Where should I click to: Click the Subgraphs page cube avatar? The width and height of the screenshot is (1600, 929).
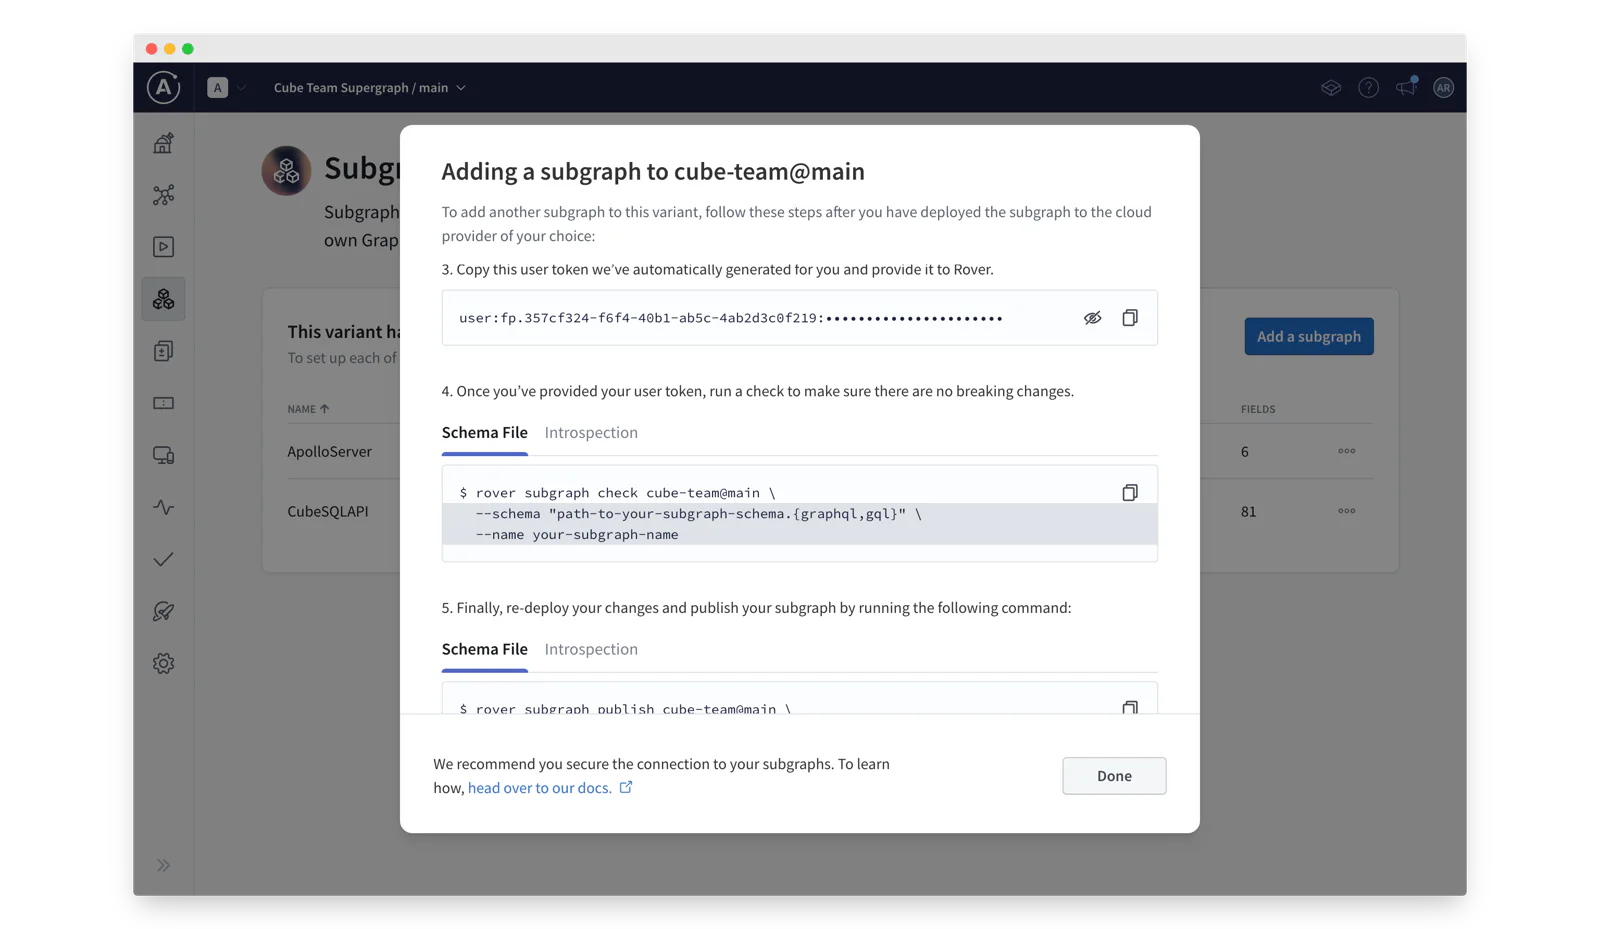click(x=286, y=171)
